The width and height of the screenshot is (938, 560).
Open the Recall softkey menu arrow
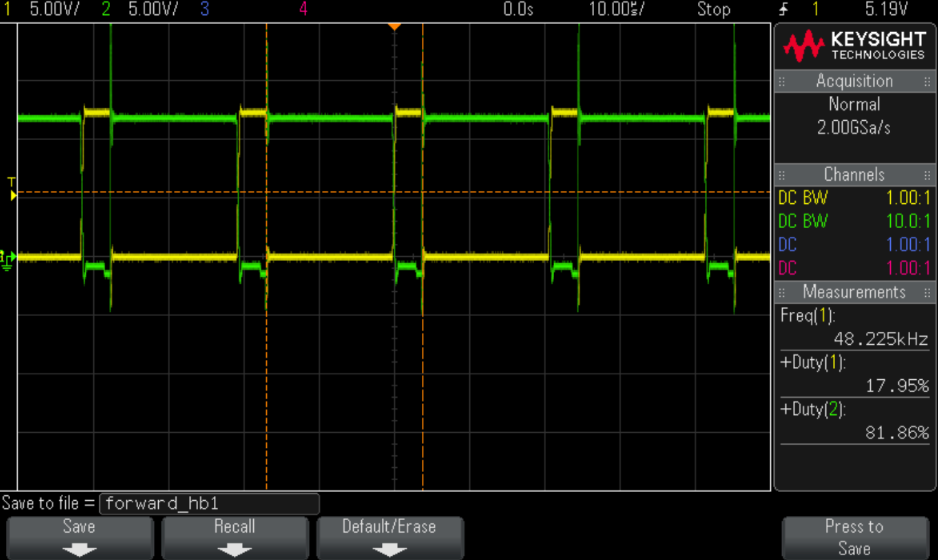(234, 549)
